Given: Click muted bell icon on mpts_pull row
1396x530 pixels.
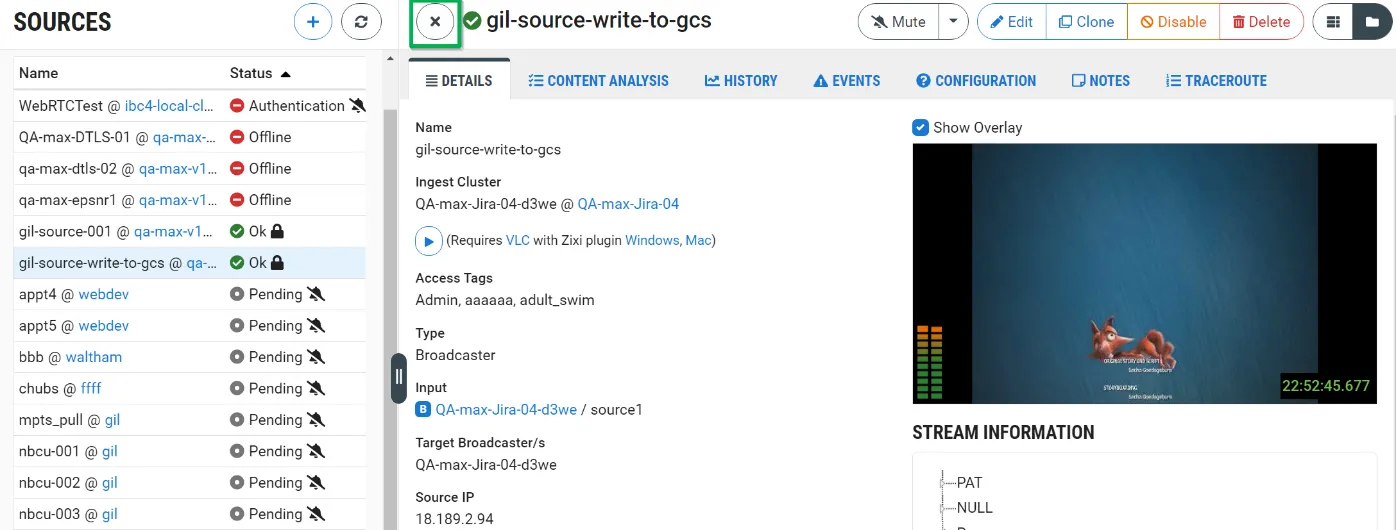Looking at the screenshot, I should pyautogui.click(x=316, y=420).
